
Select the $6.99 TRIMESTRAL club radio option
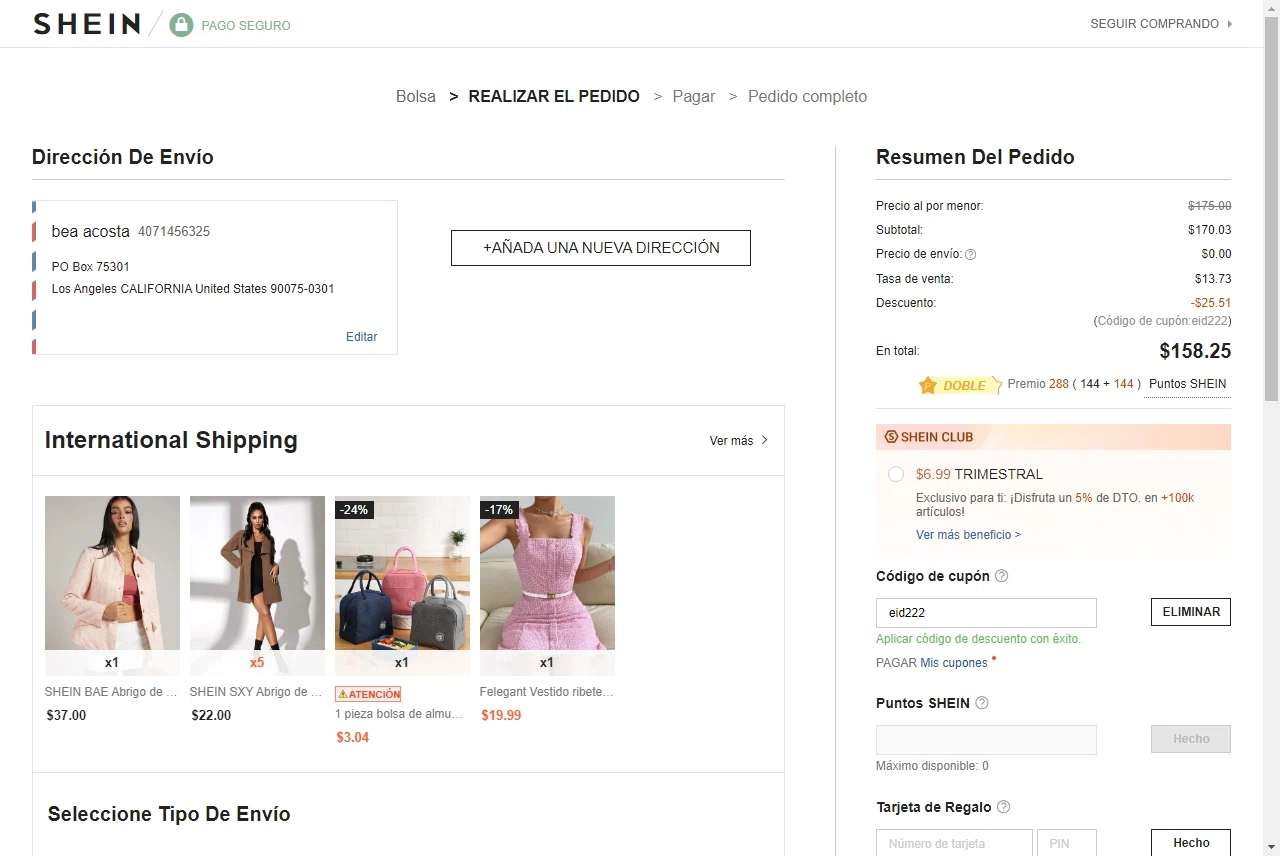coord(896,474)
